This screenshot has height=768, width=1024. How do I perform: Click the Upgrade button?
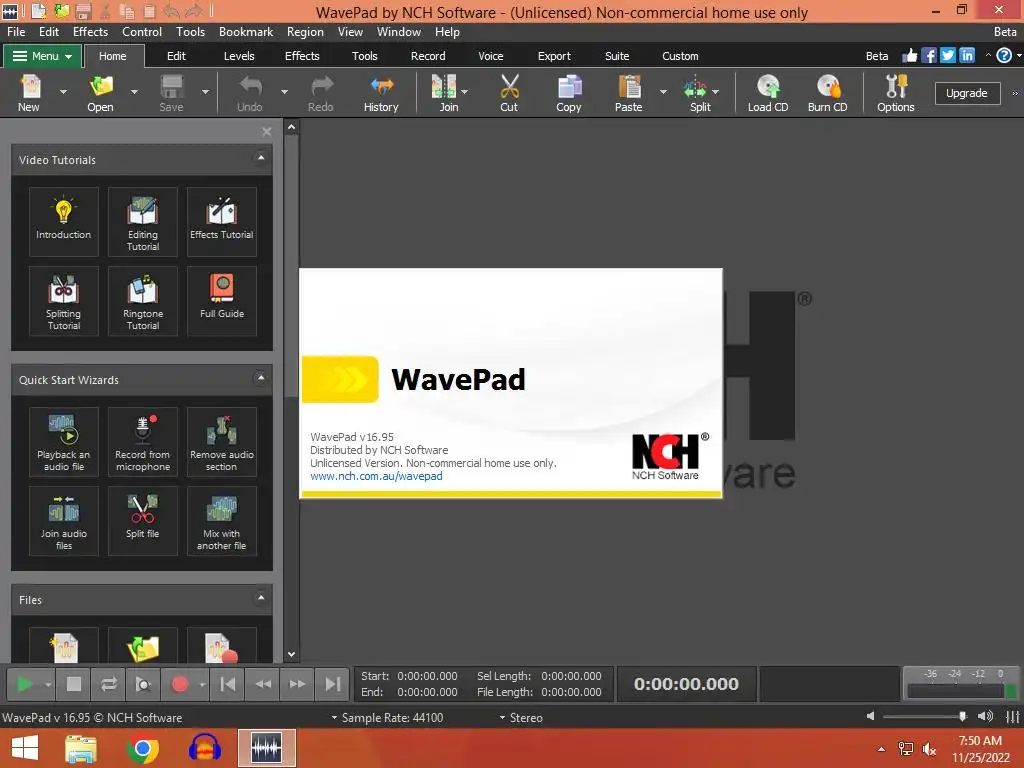pos(967,93)
